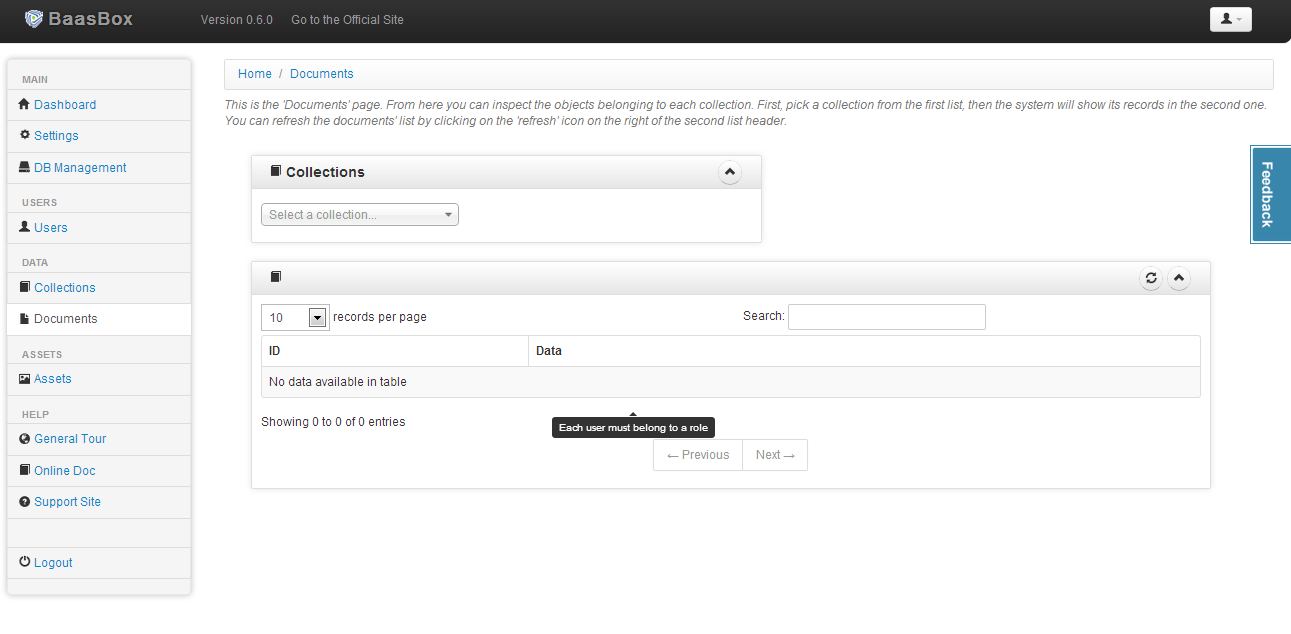This screenshot has width=1291, height=634.
Task: Click the Dashboard home icon
Action: point(25,104)
